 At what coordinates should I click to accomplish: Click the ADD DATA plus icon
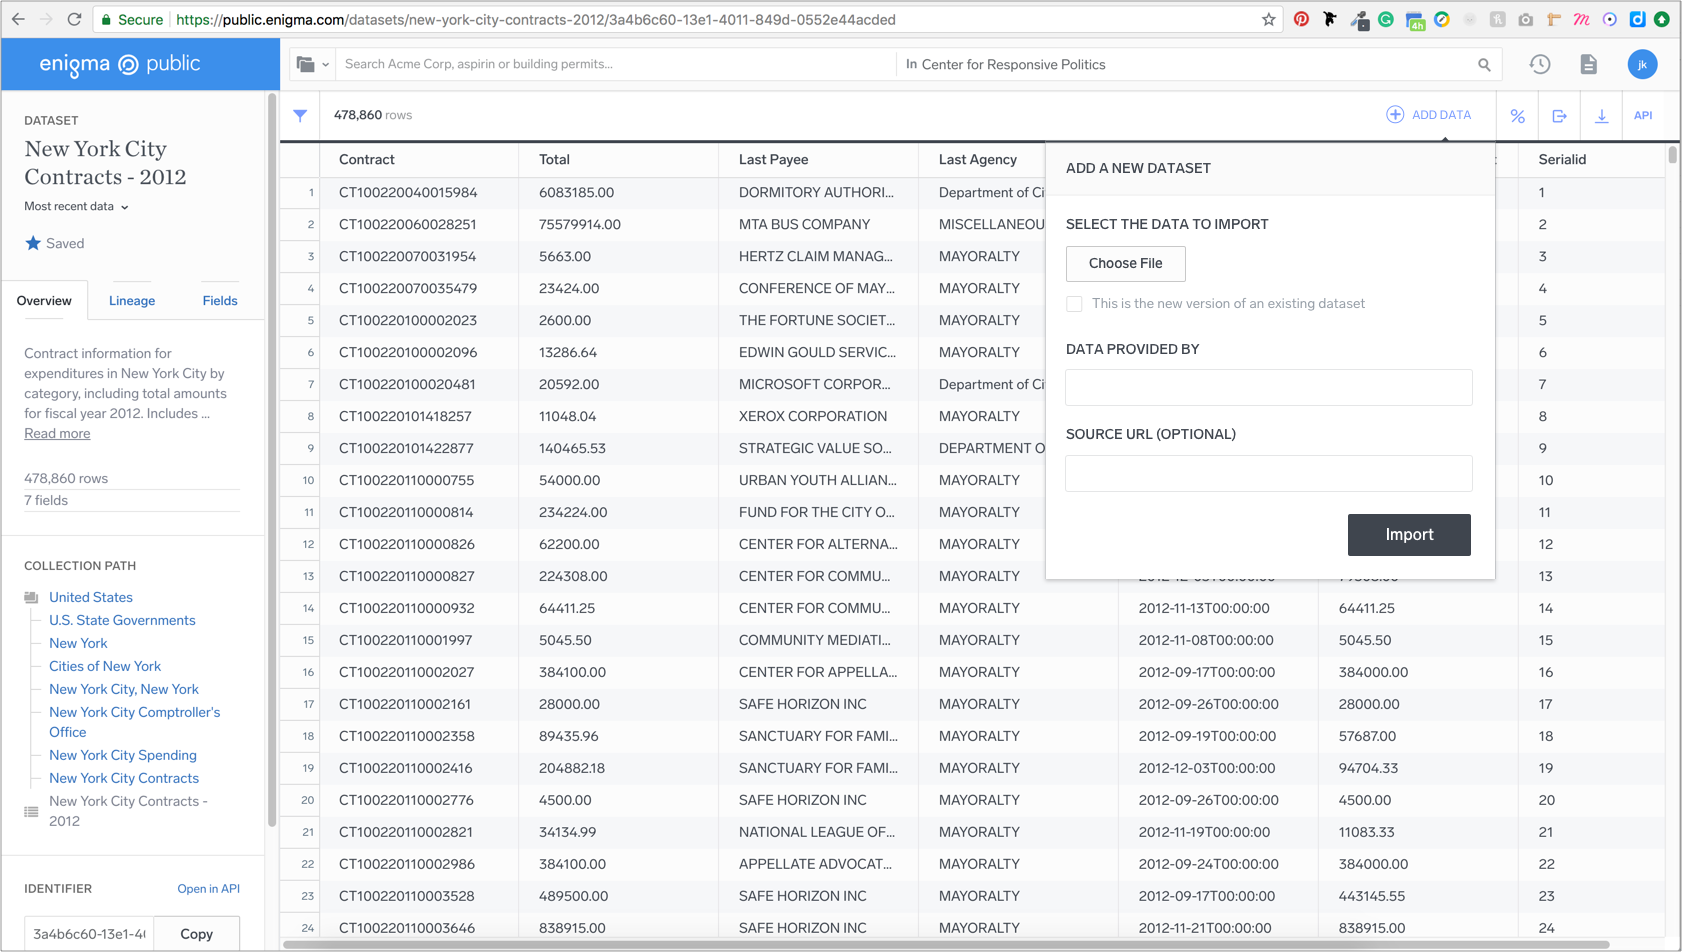1395,115
